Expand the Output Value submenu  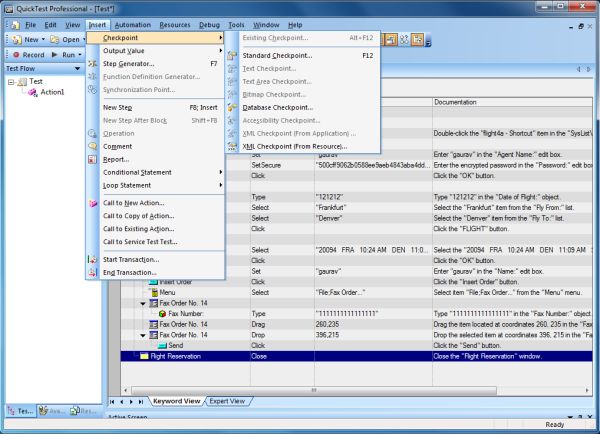point(221,51)
